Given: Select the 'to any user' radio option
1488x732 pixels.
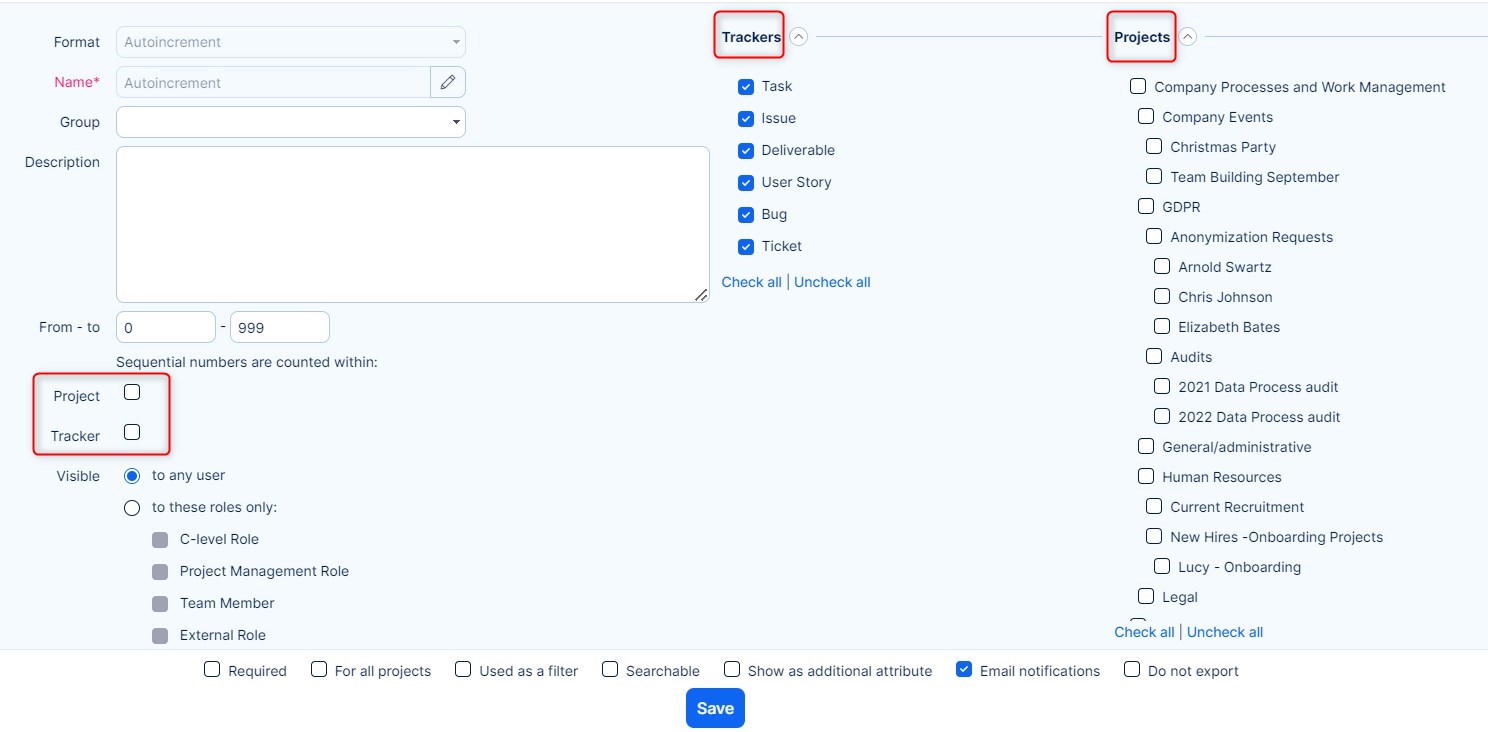Looking at the screenshot, I should (x=132, y=476).
